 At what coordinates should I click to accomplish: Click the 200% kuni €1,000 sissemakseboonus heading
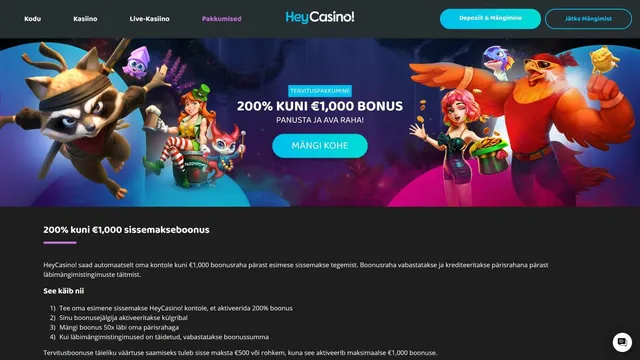pos(127,230)
